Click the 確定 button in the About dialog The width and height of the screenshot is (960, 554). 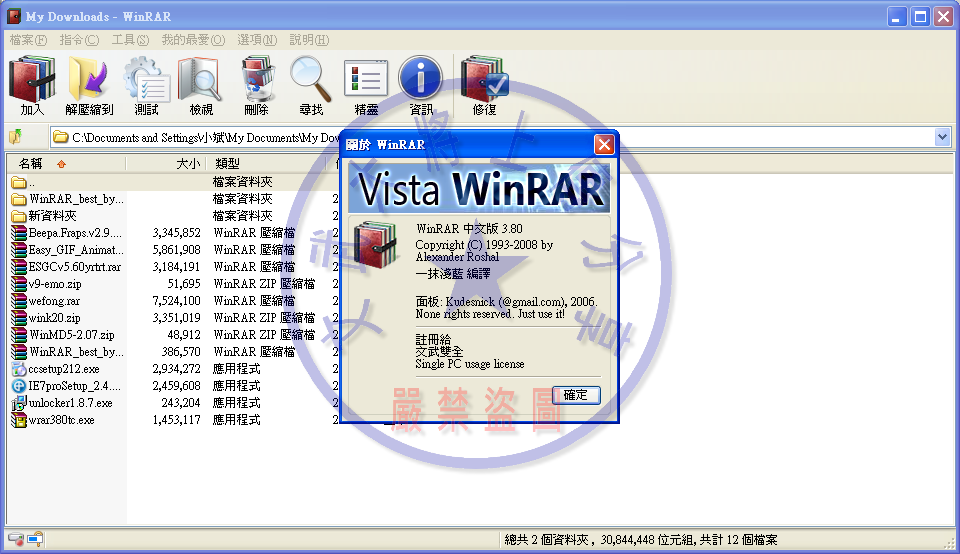[576, 395]
